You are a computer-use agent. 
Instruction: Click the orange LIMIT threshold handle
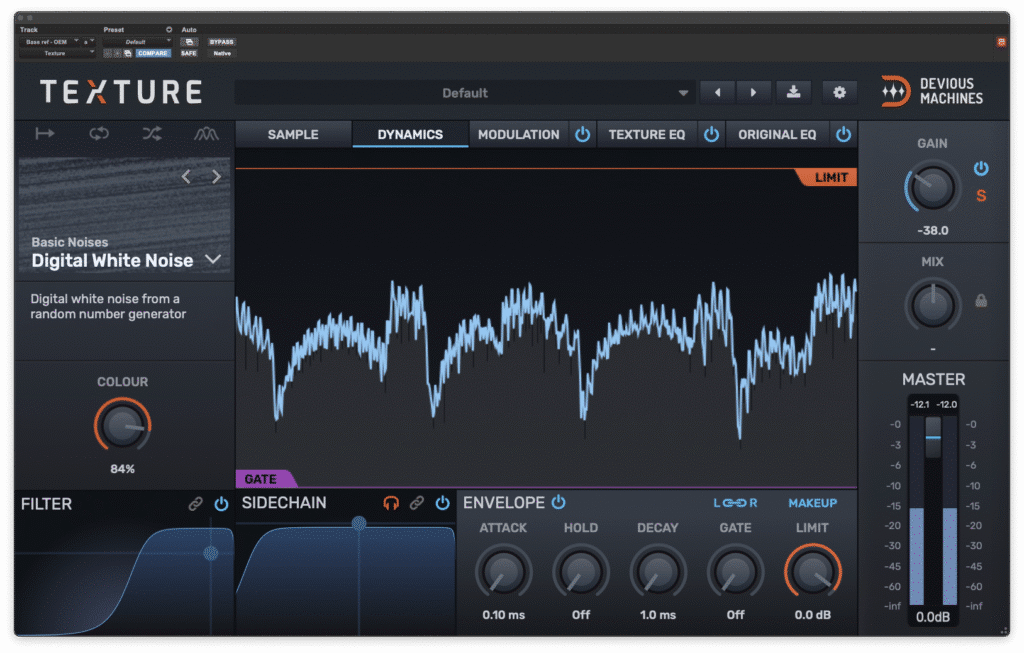coord(826,177)
